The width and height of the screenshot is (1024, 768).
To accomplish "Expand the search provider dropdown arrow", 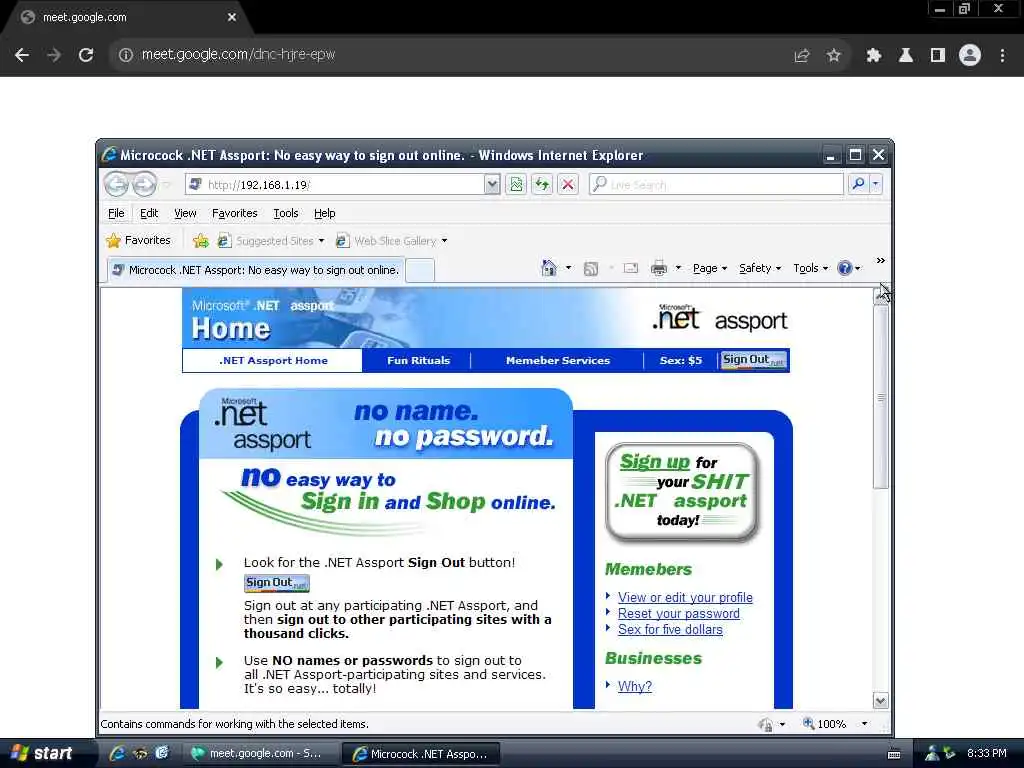I will pos(876,184).
